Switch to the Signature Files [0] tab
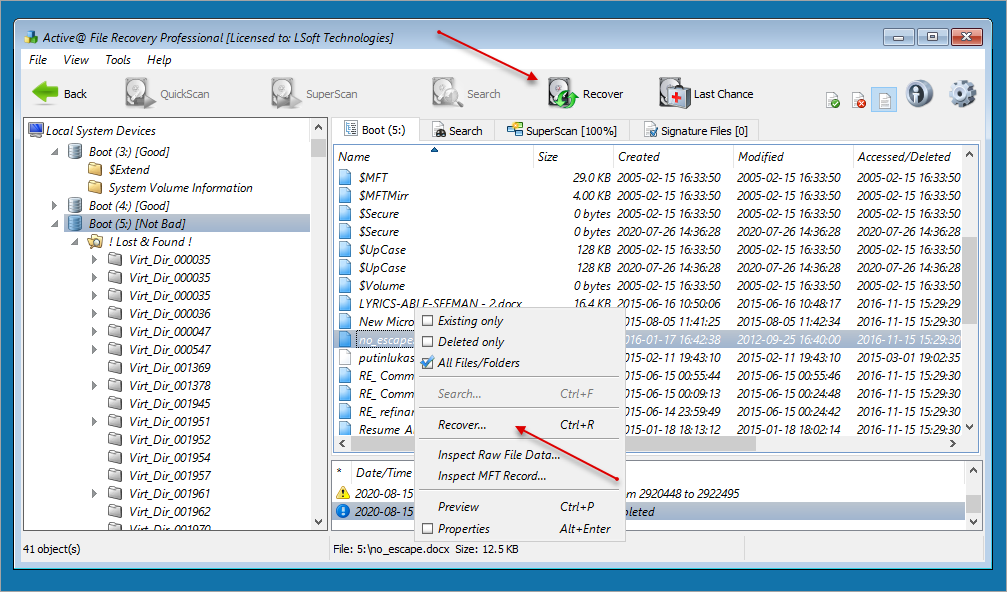Screen dimensions: 1007x592 point(696,130)
